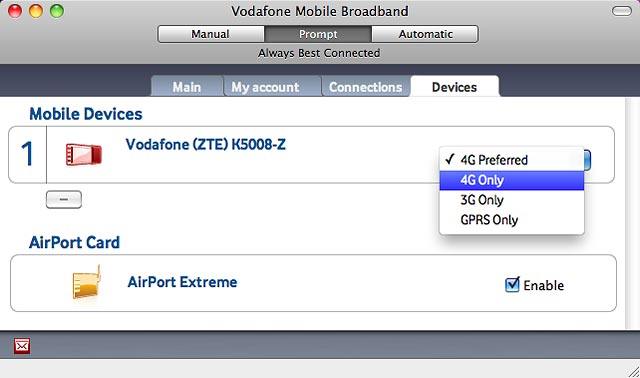Open the Connections tab
Image resolution: width=640 pixels, height=378 pixels.
tap(365, 87)
